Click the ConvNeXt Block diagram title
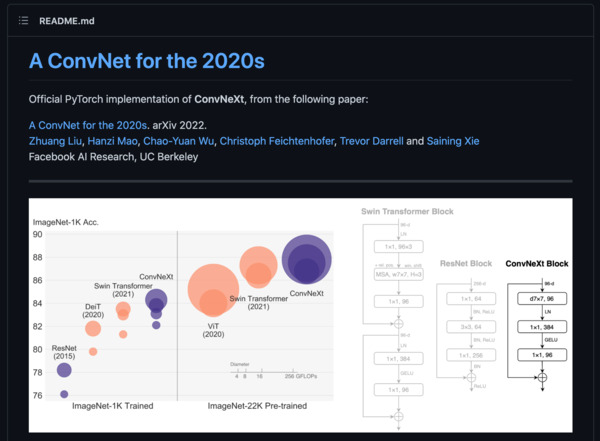Image resolution: width=600 pixels, height=441 pixels. pyautogui.click(x=536, y=263)
